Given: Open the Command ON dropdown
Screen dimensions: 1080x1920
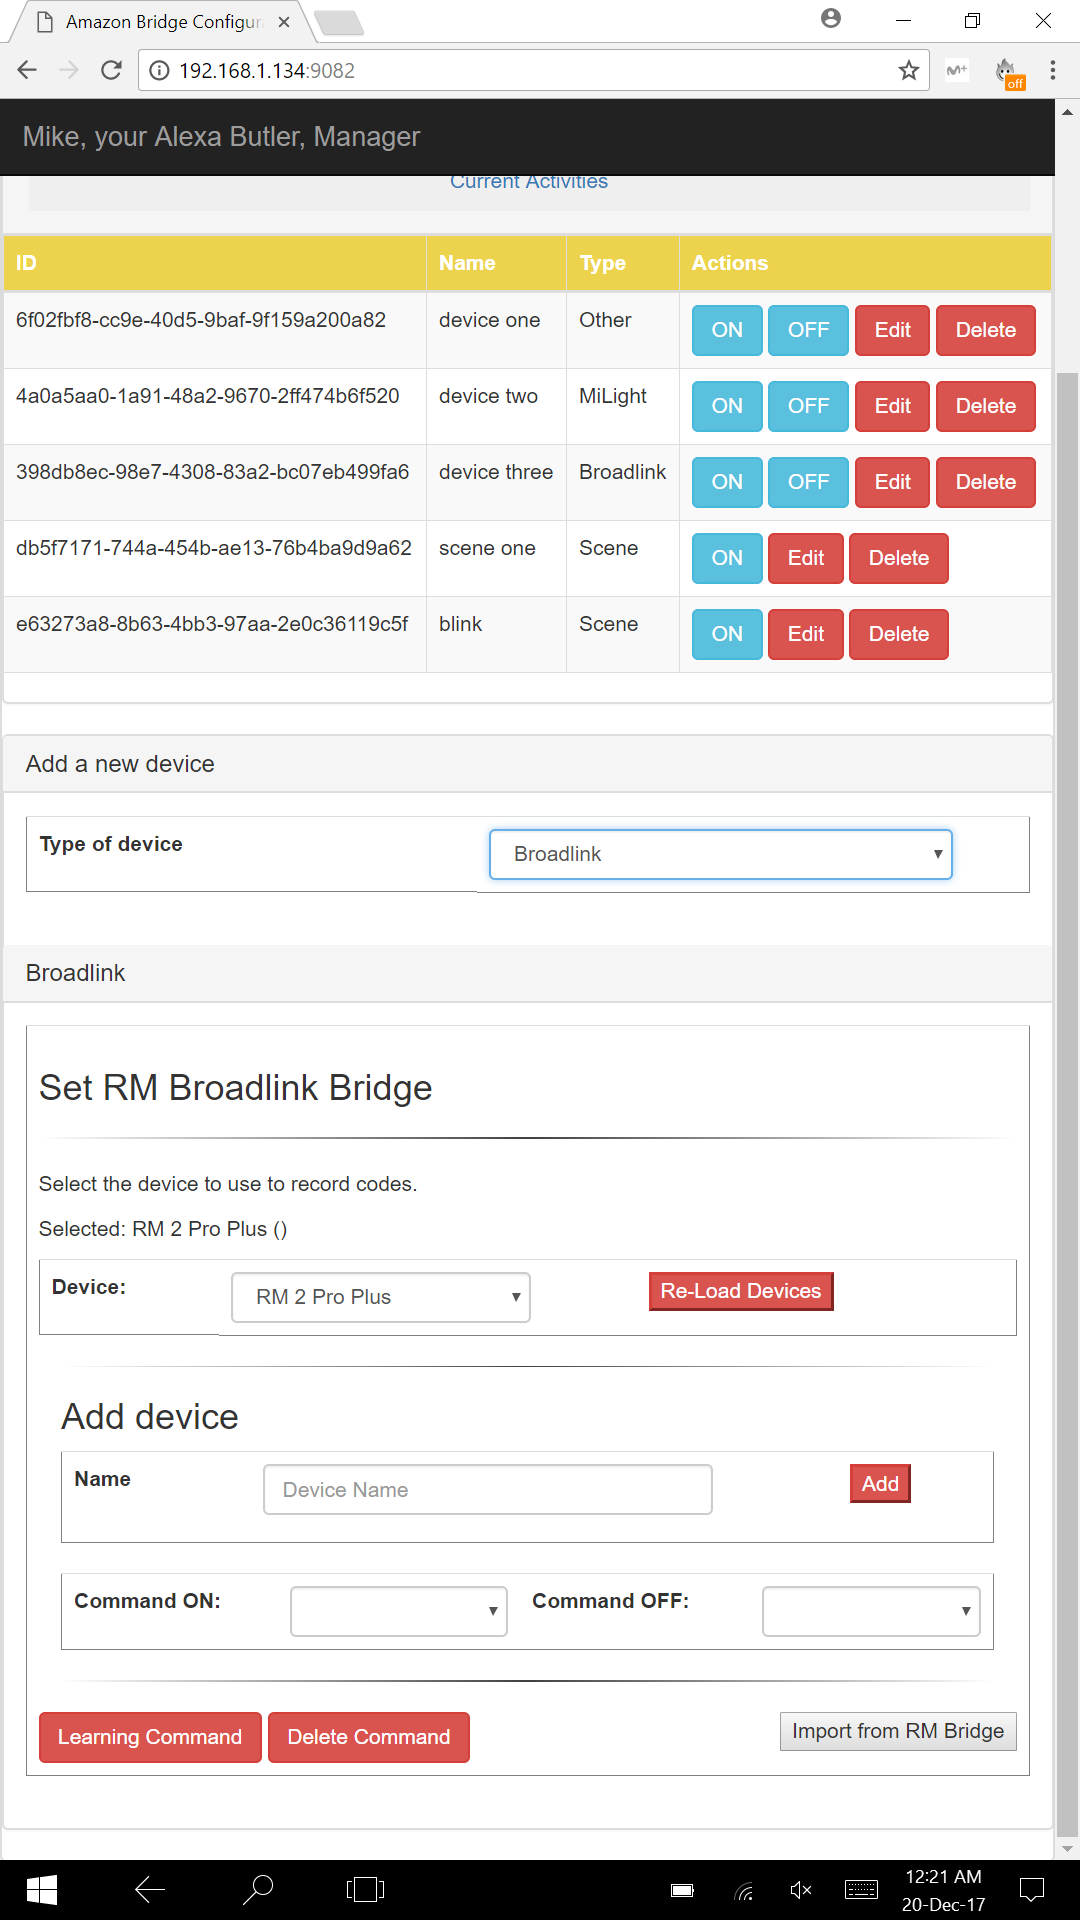Looking at the screenshot, I should tap(399, 1611).
